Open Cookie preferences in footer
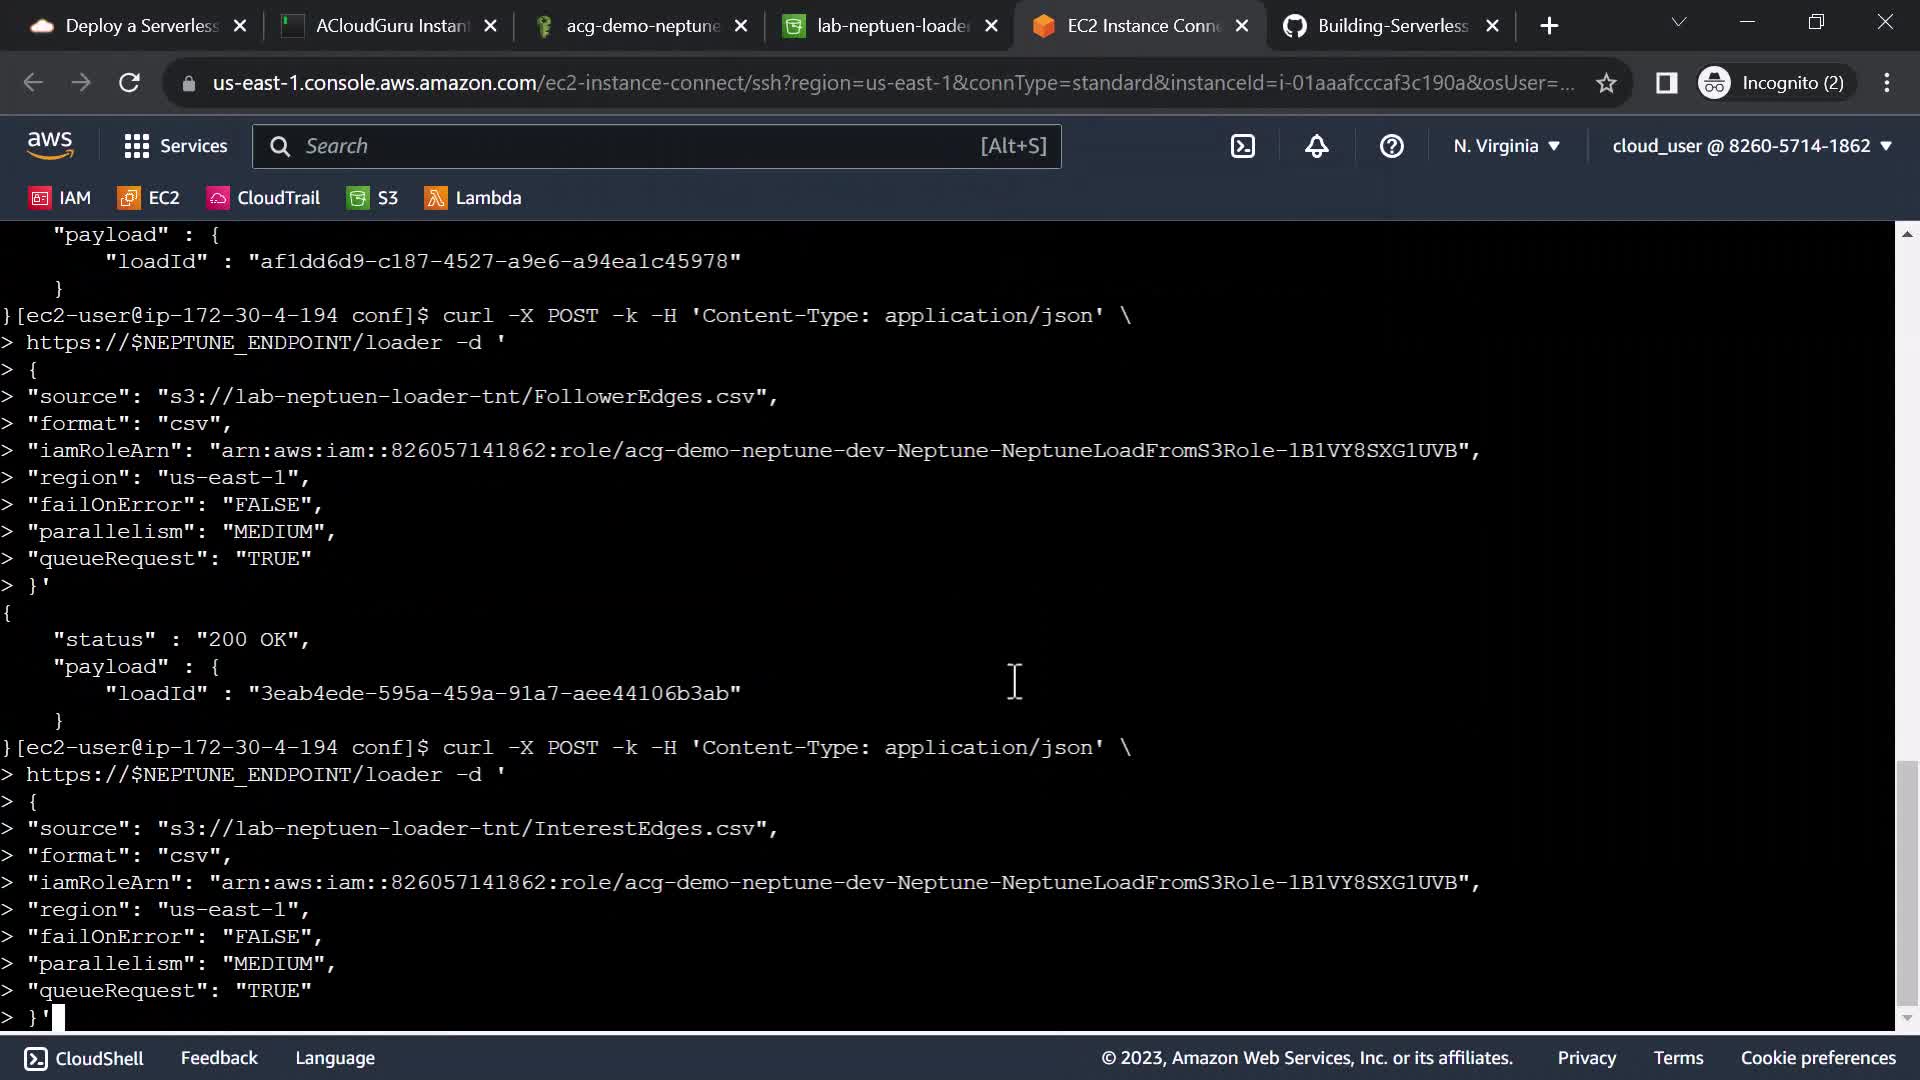 (x=1817, y=1058)
